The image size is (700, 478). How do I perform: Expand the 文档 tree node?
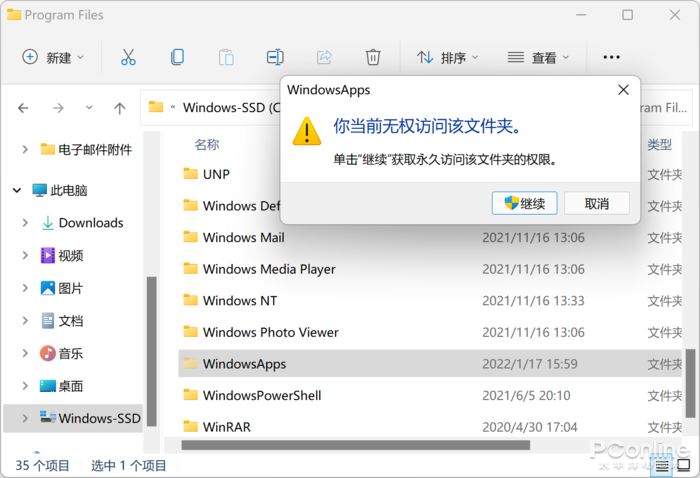tap(25, 320)
